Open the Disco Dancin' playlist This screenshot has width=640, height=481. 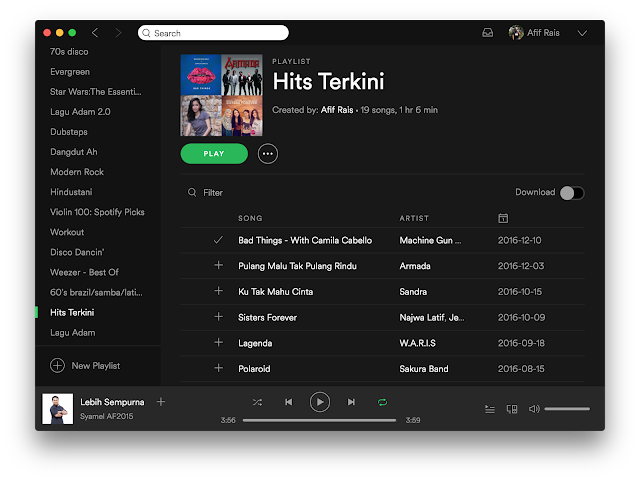77,252
